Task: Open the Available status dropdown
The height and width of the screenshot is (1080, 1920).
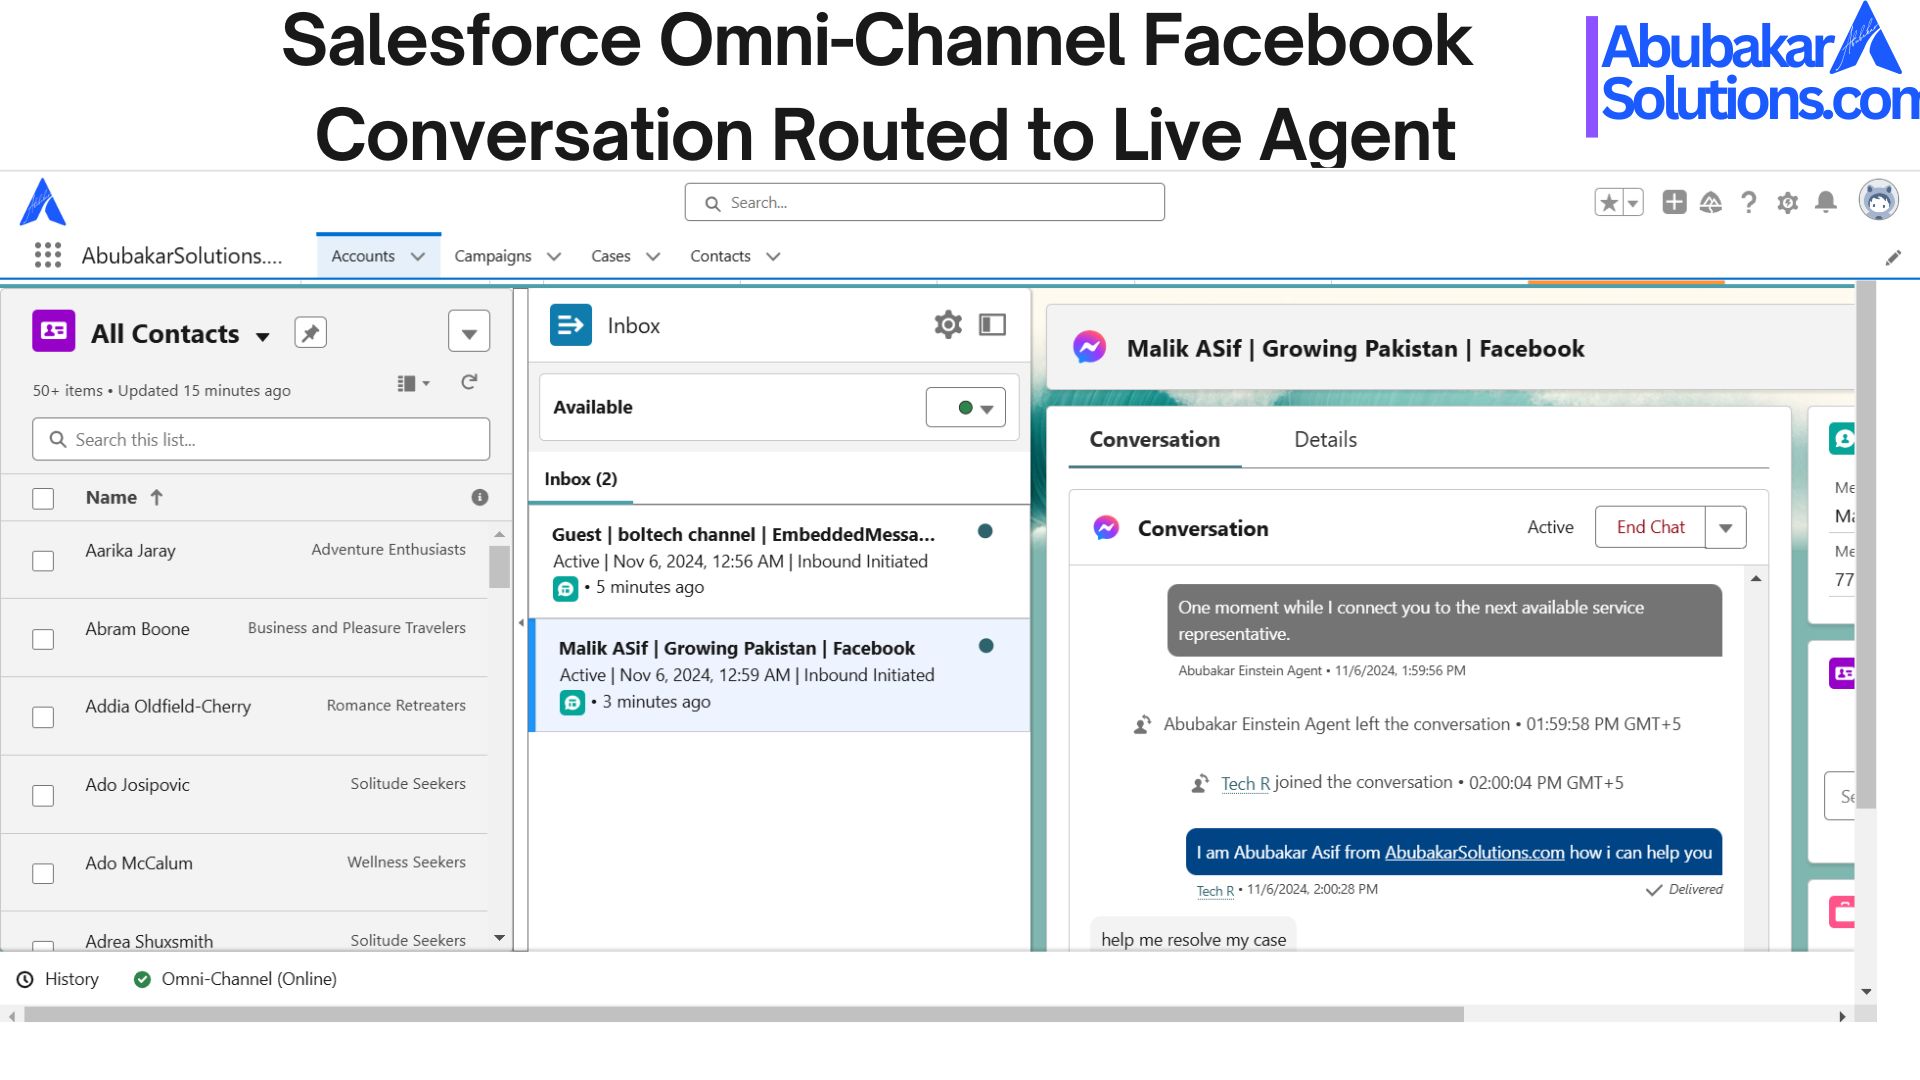Action: (965, 408)
